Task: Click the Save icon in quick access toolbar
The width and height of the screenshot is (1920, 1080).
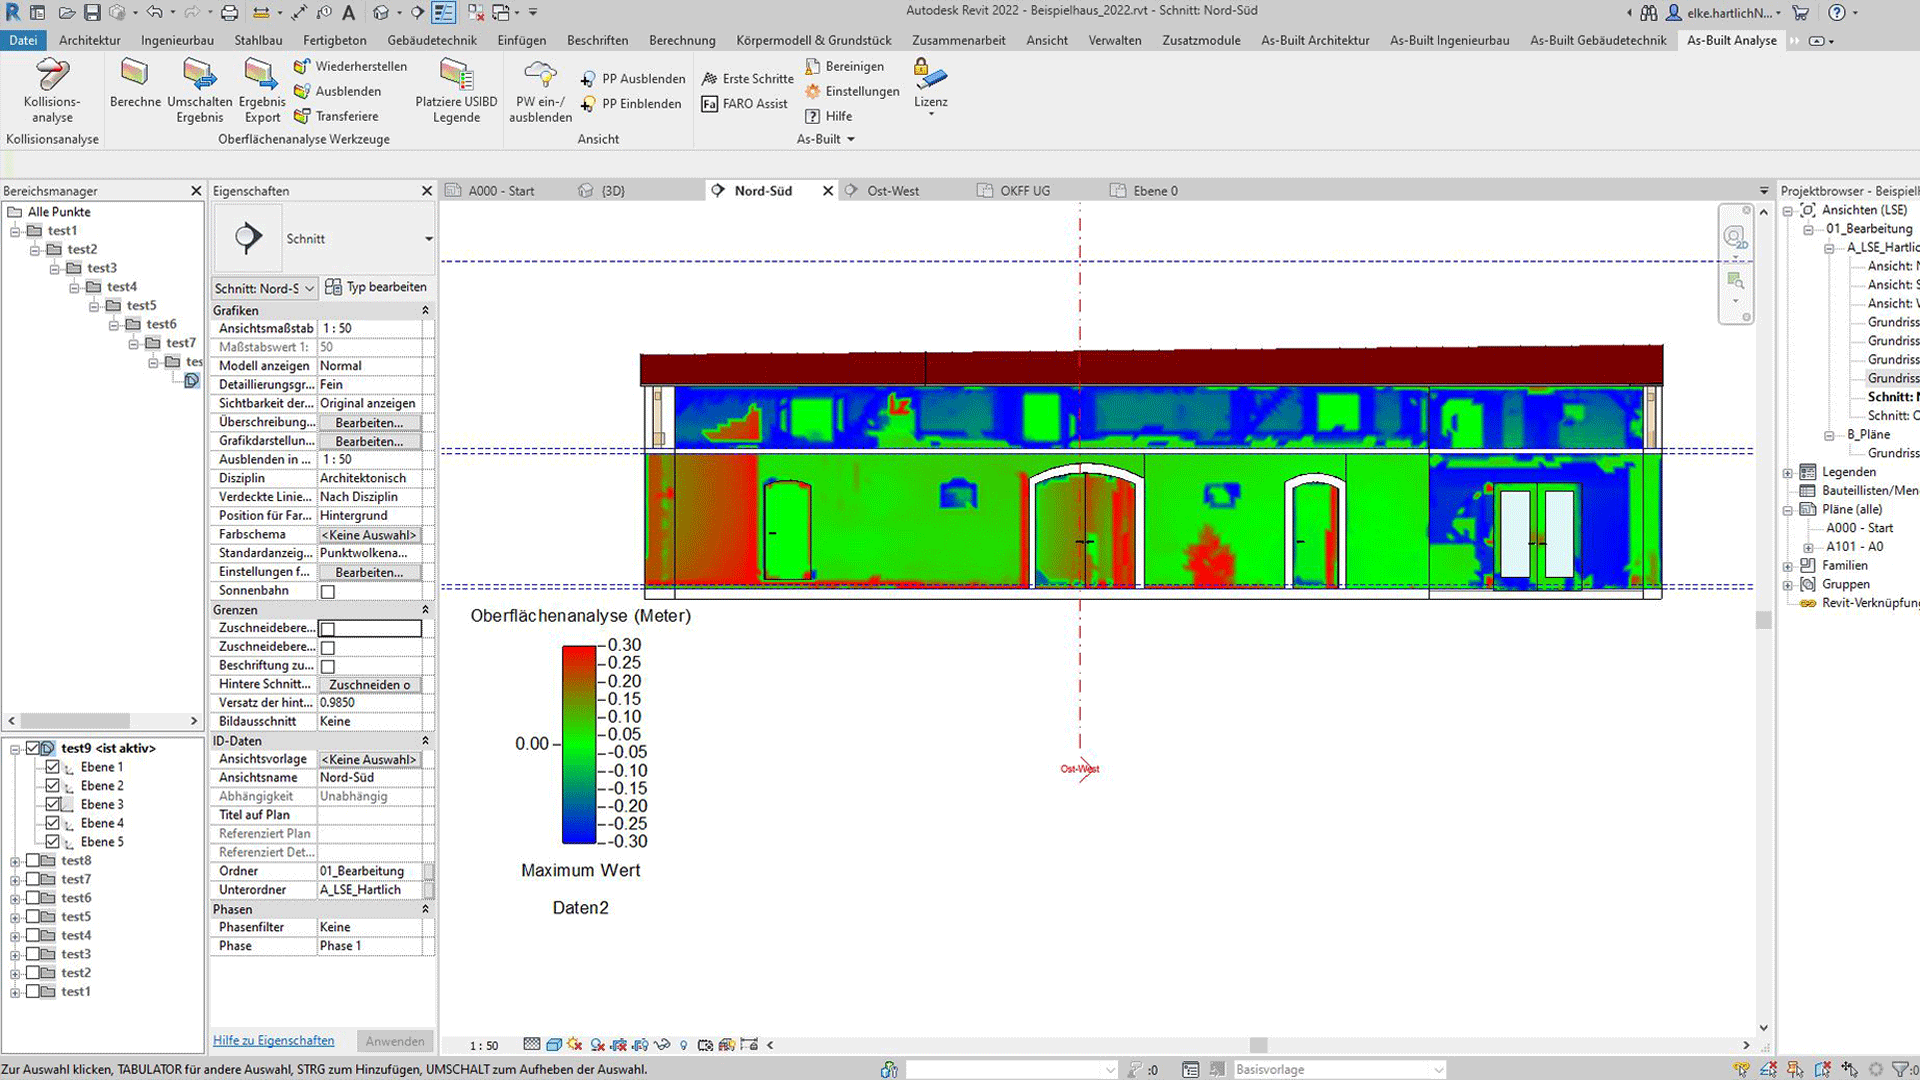Action: (x=92, y=12)
